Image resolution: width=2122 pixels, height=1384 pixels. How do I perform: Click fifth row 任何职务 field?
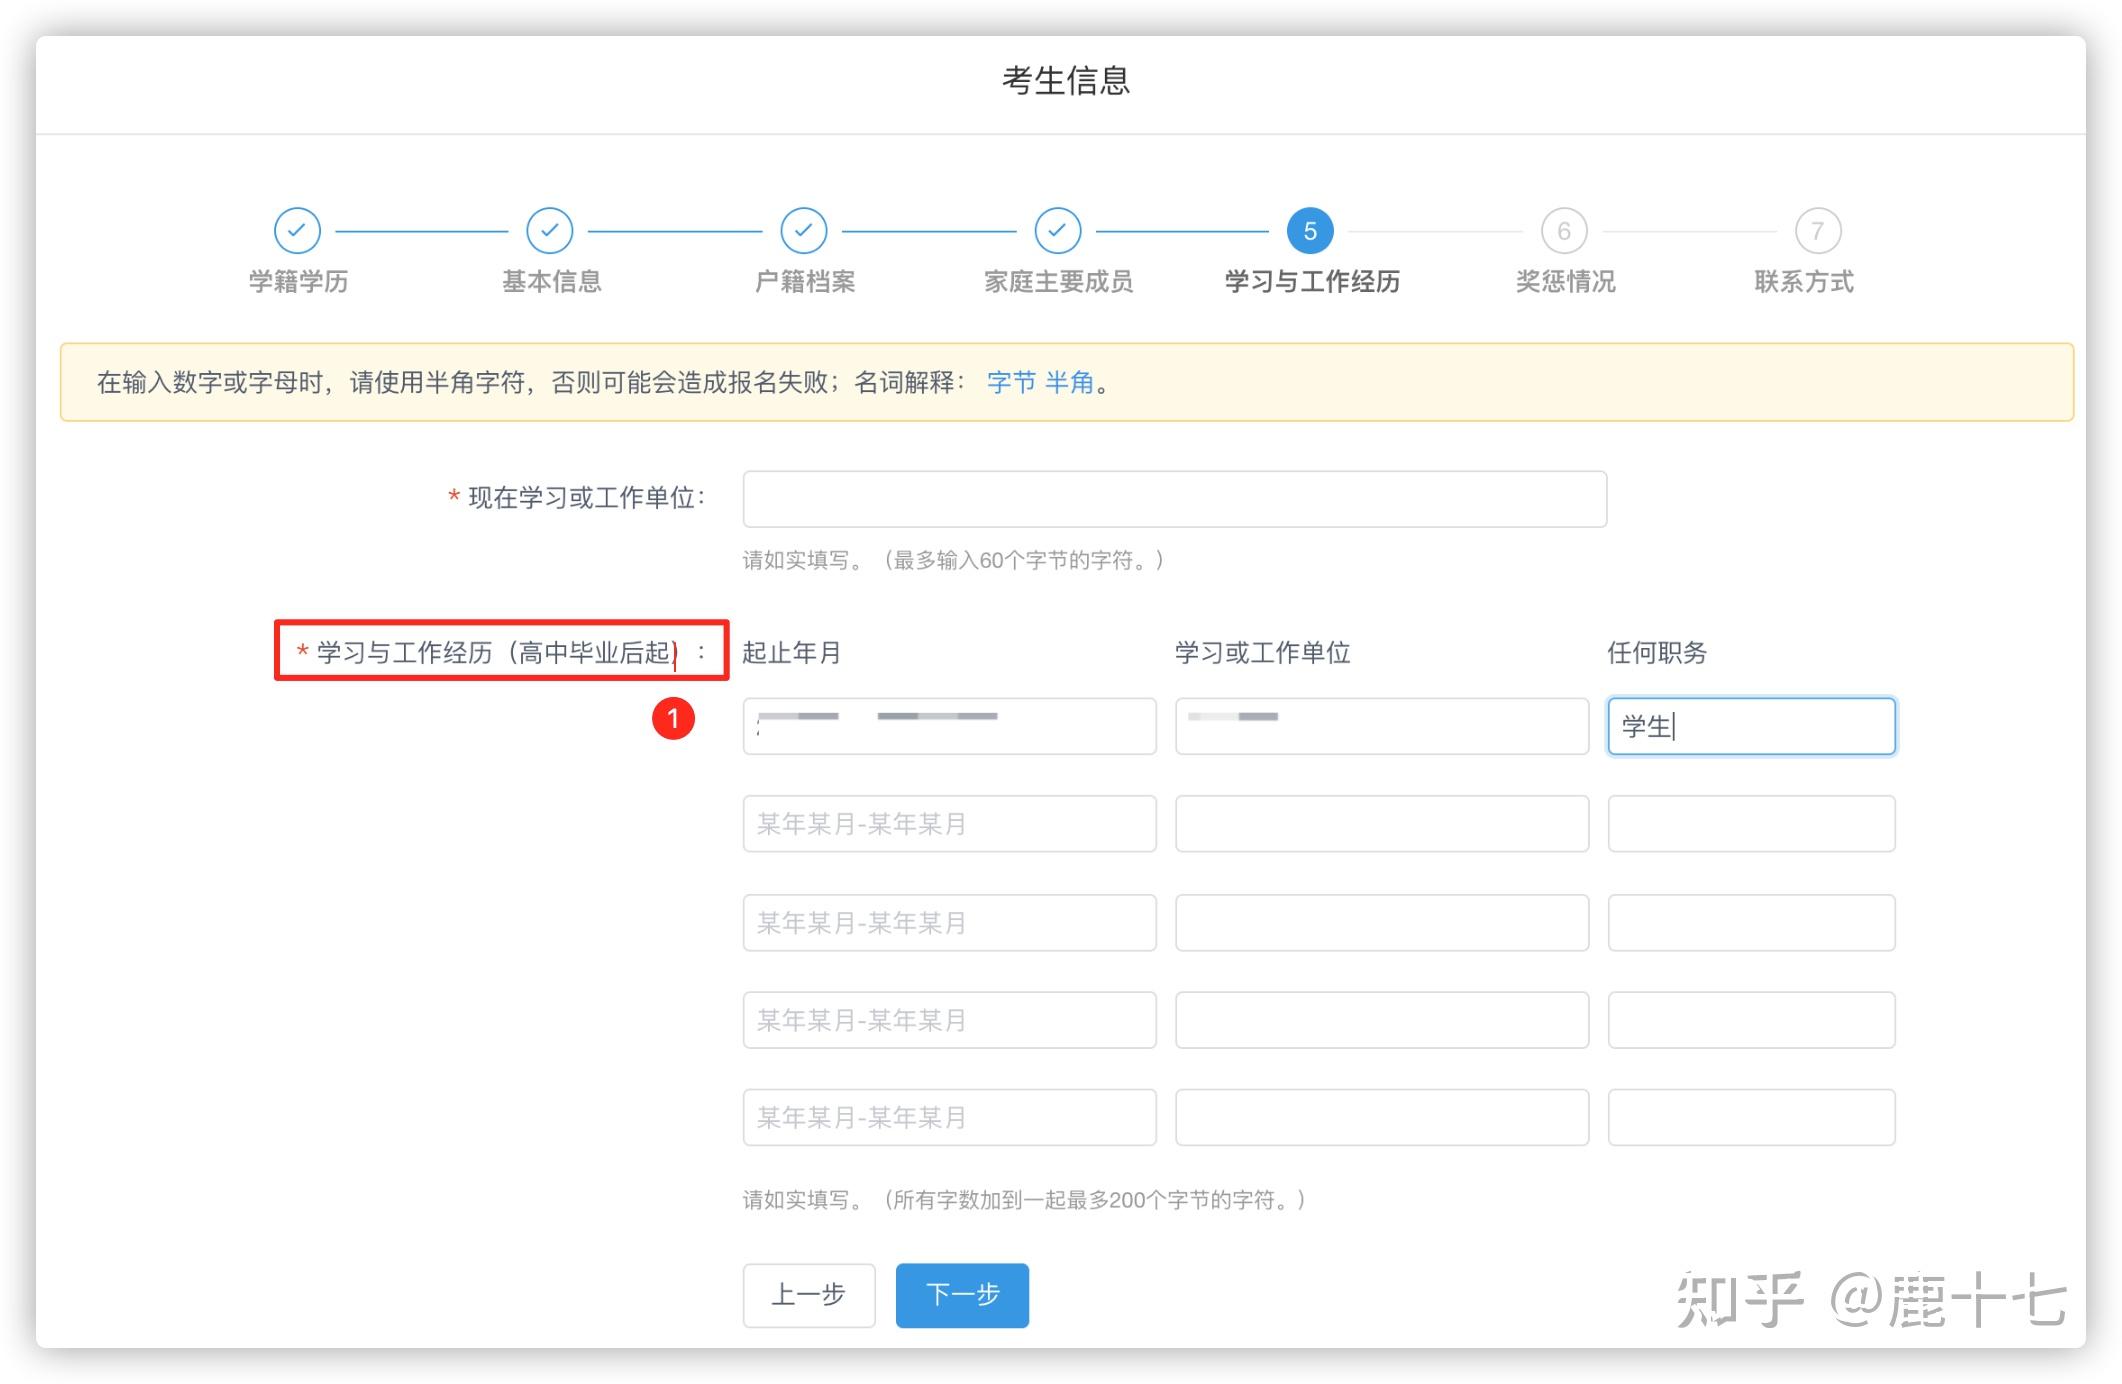pos(1751,1117)
